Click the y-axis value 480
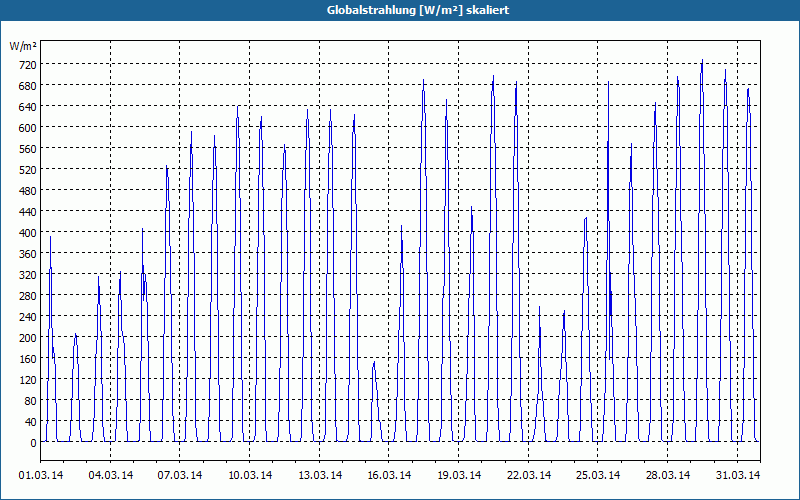Screen dimensions: 800x500 (28, 191)
